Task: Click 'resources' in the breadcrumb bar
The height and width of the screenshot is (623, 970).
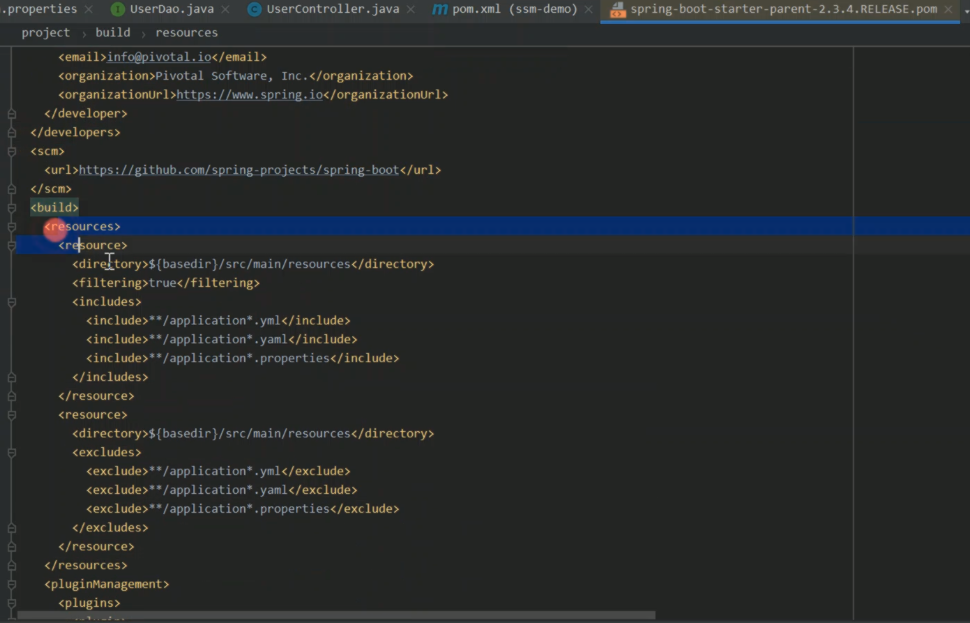Action: 186,32
